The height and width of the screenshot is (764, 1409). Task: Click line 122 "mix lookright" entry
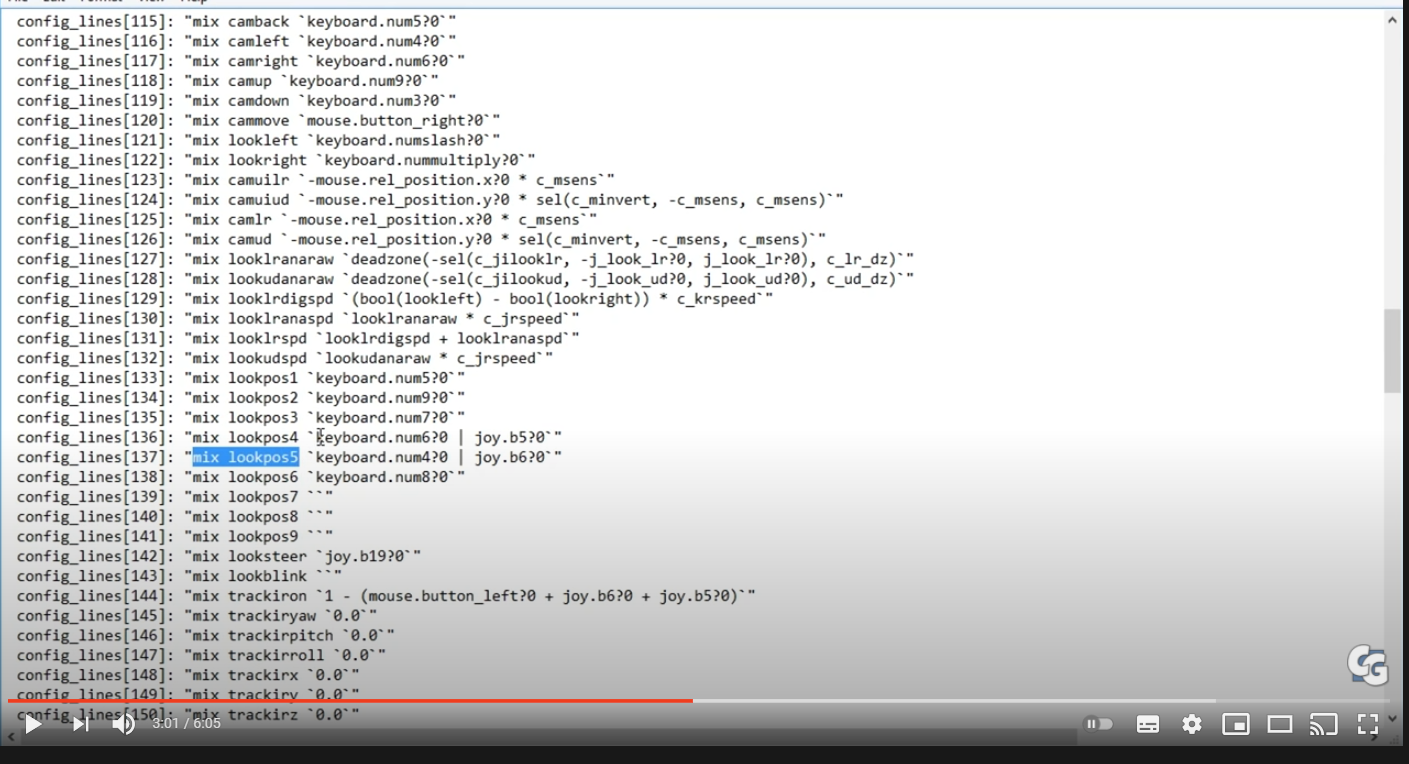[276, 160]
